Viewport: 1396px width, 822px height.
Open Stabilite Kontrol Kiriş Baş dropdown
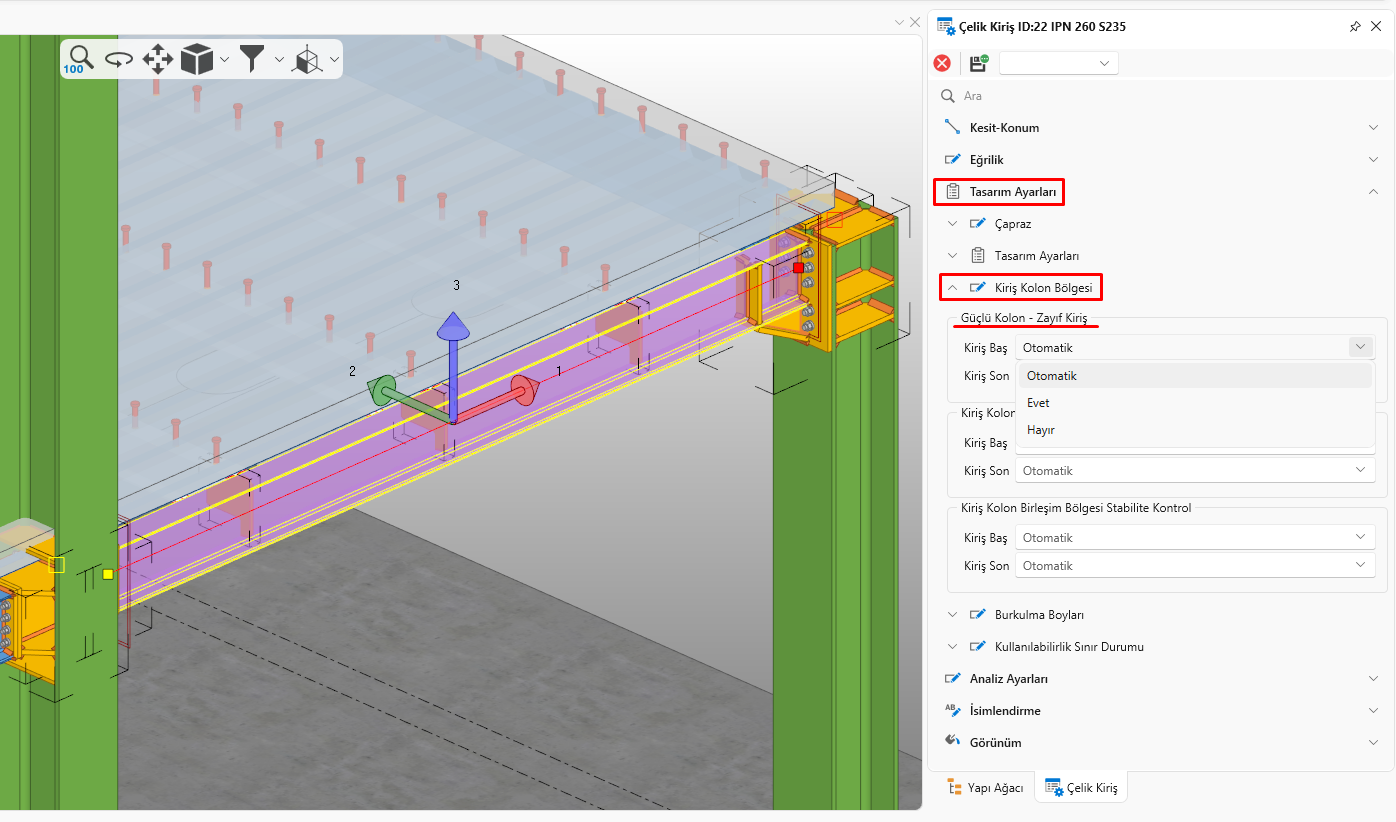1195,538
